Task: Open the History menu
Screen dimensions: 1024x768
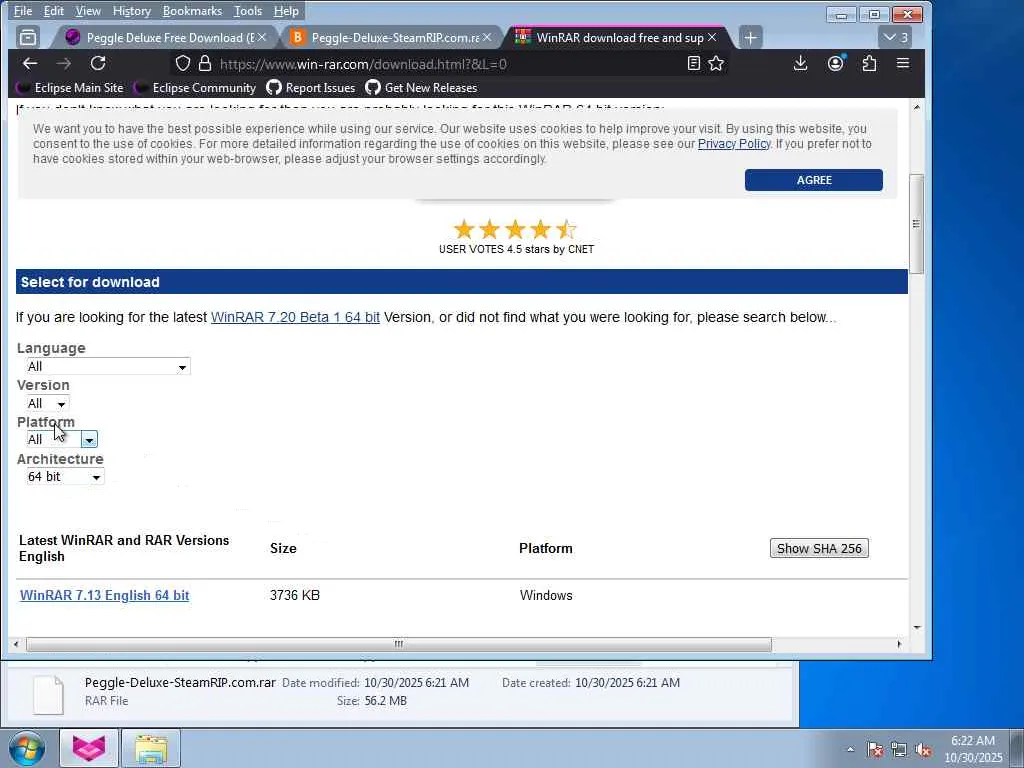Action: pyautogui.click(x=131, y=11)
